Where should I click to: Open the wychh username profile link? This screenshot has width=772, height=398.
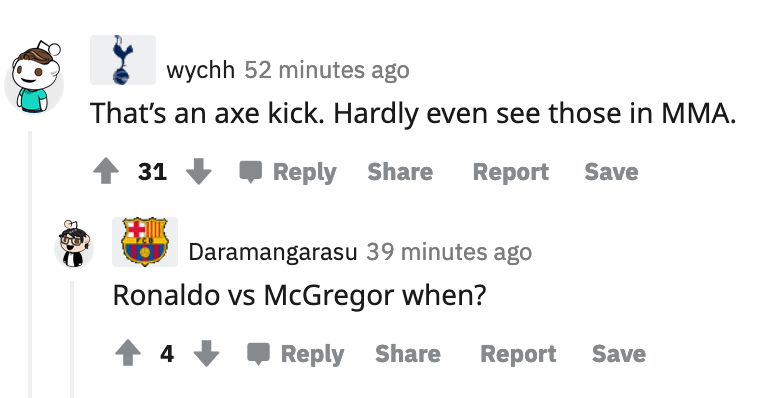click(200, 70)
